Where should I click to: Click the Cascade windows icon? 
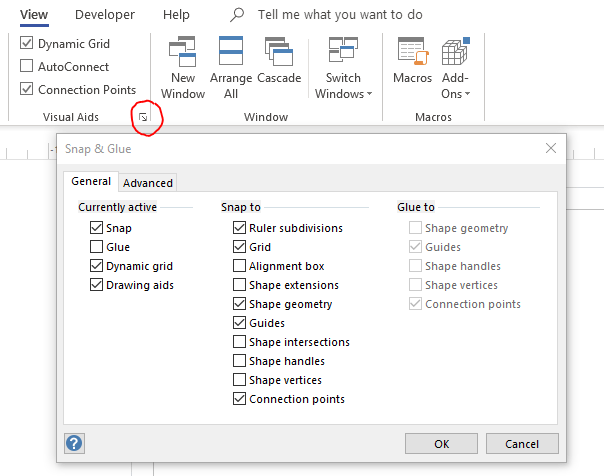(x=279, y=52)
